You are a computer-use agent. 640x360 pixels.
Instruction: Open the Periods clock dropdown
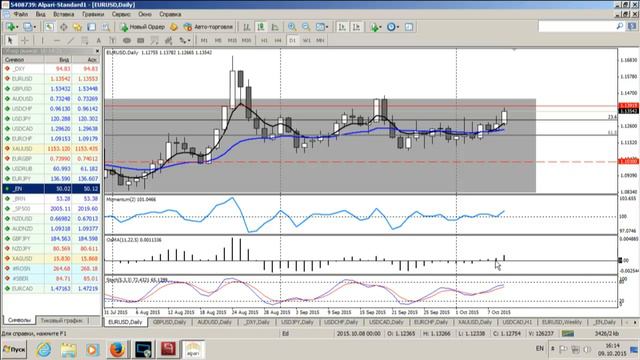coord(393,27)
